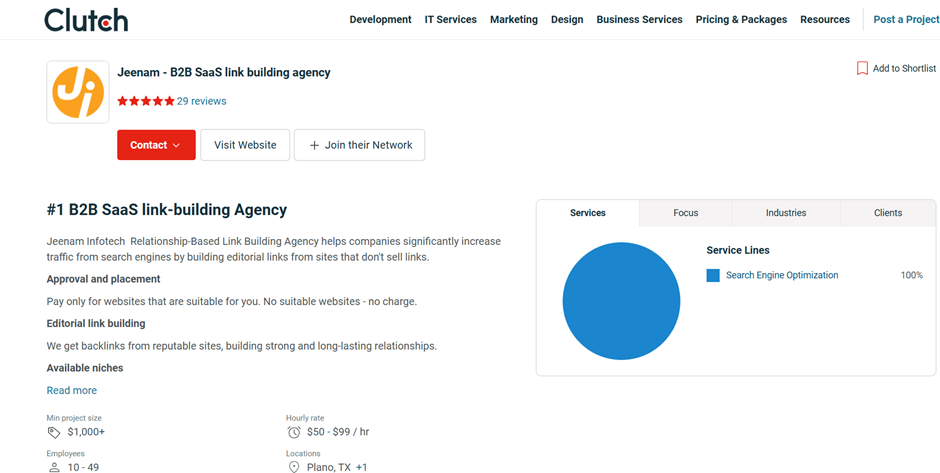The image size is (940, 473).
Task: Click the price tag icon beside $1,000+
Action: [x=54, y=432]
